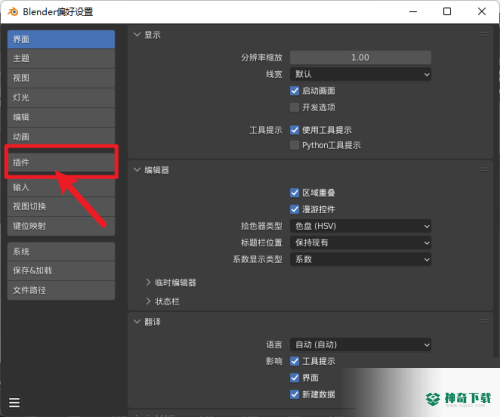The image size is (500, 417).
Task: Open the 插件 add-ons tab
Action: (61, 162)
